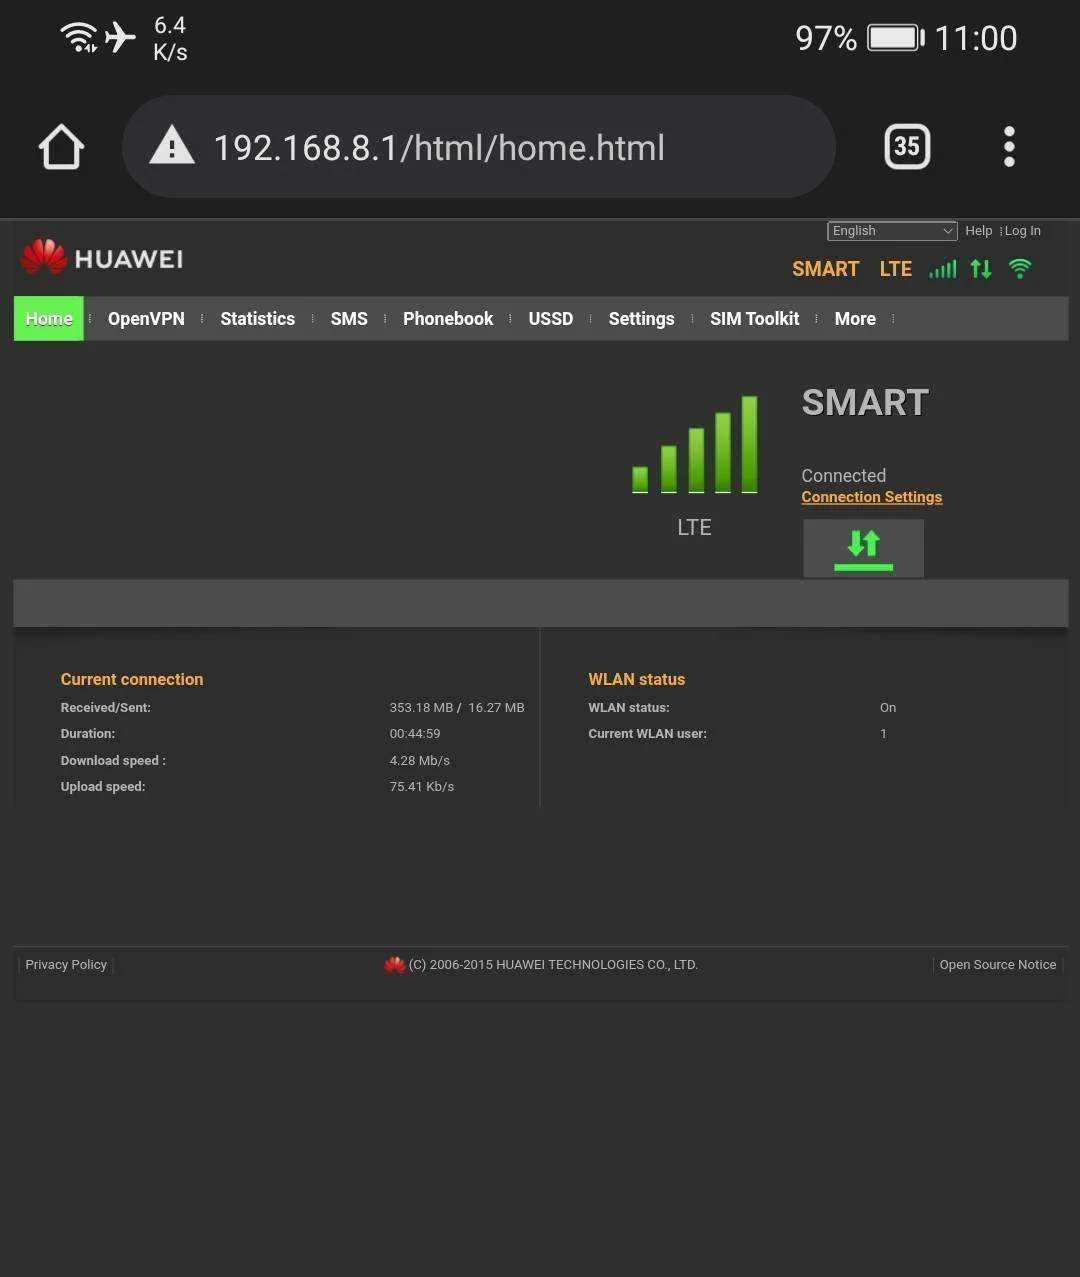Go to the SIM Toolkit tab
Viewport: 1080px width, 1277px height.
click(755, 318)
